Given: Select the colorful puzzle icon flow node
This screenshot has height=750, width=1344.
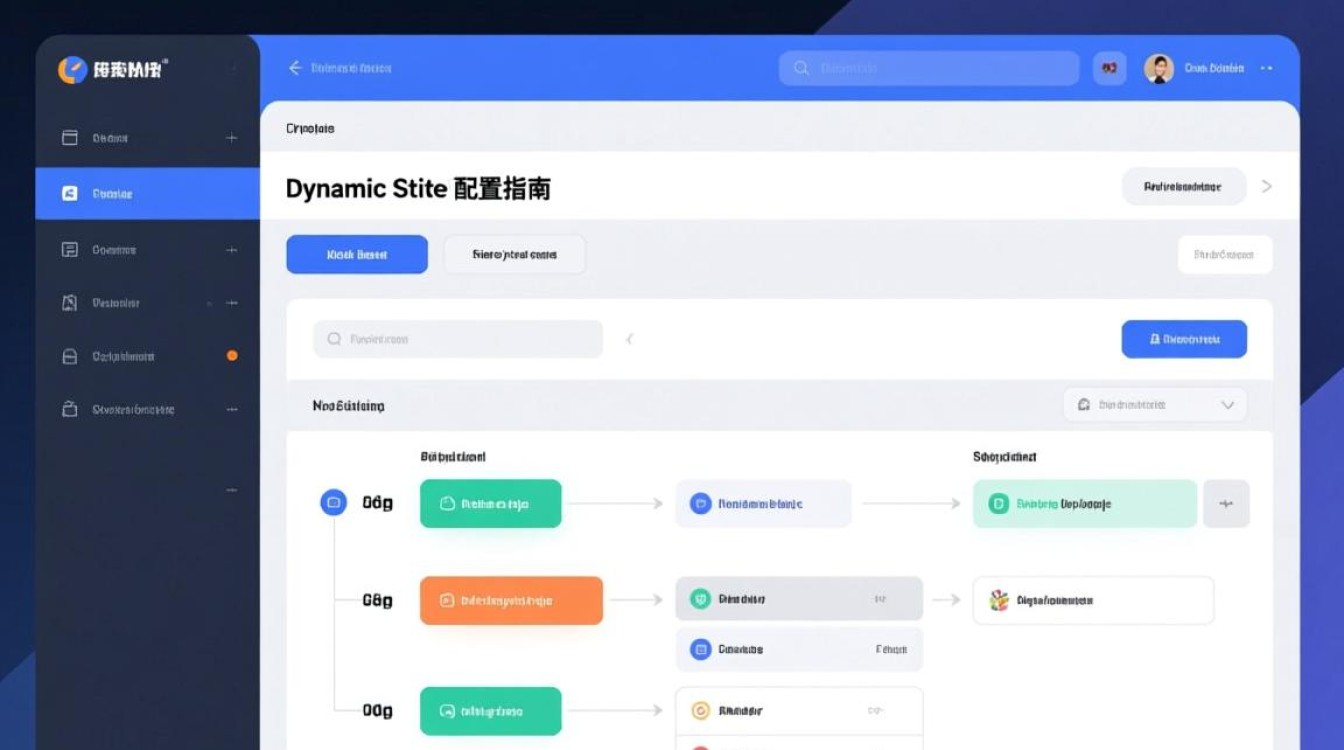Looking at the screenshot, I should point(998,600).
